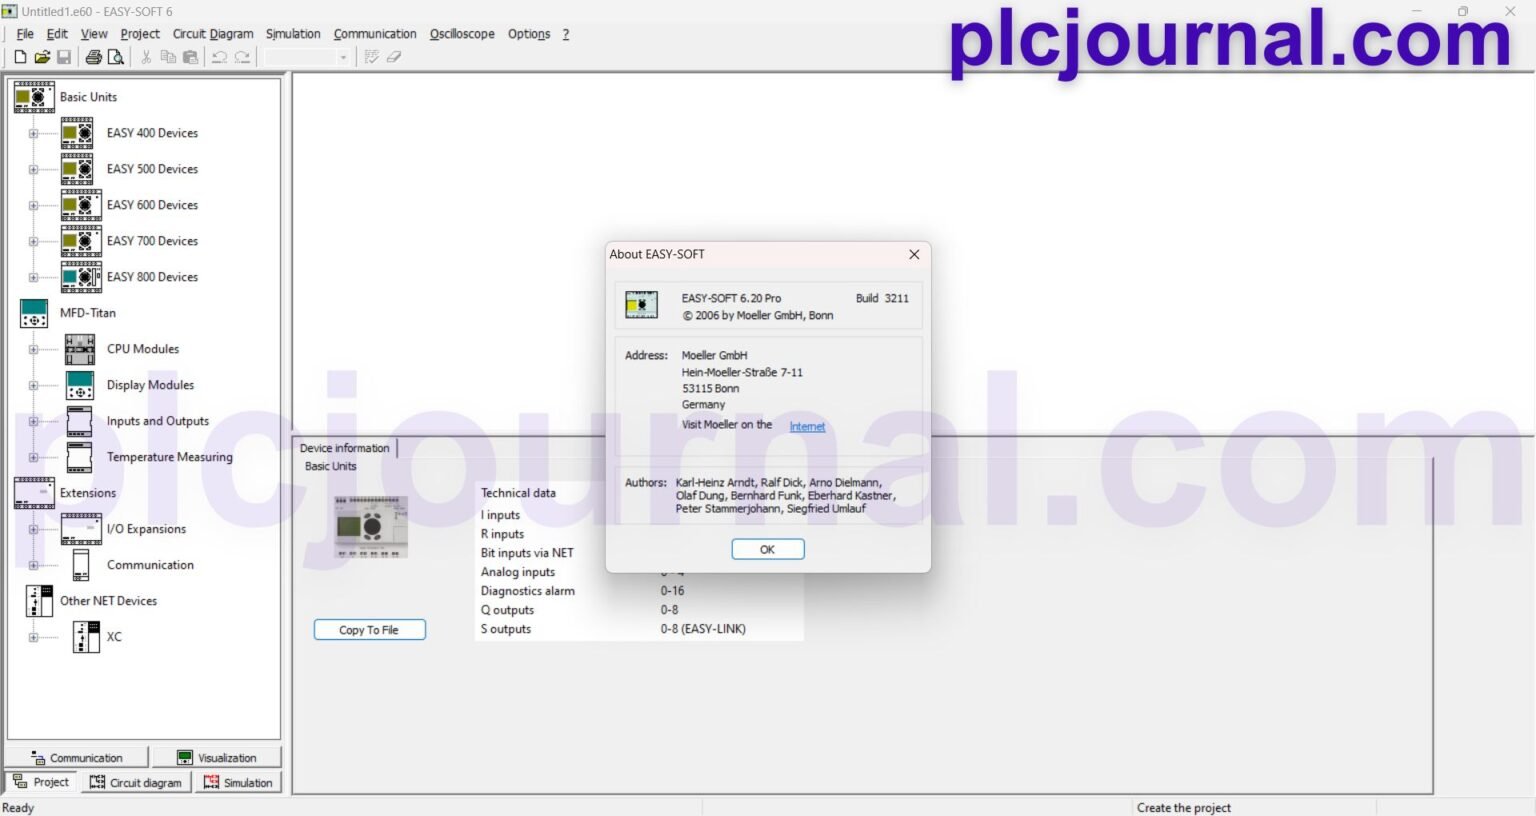
Task: Expand the EASY 400 Devices node
Action: [33, 132]
